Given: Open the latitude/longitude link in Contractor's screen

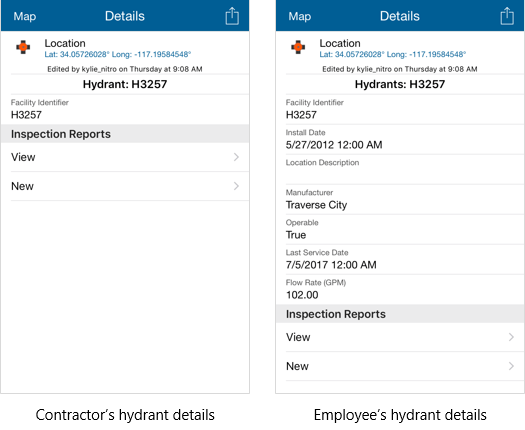Looking at the screenshot, I should (x=118, y=54).
